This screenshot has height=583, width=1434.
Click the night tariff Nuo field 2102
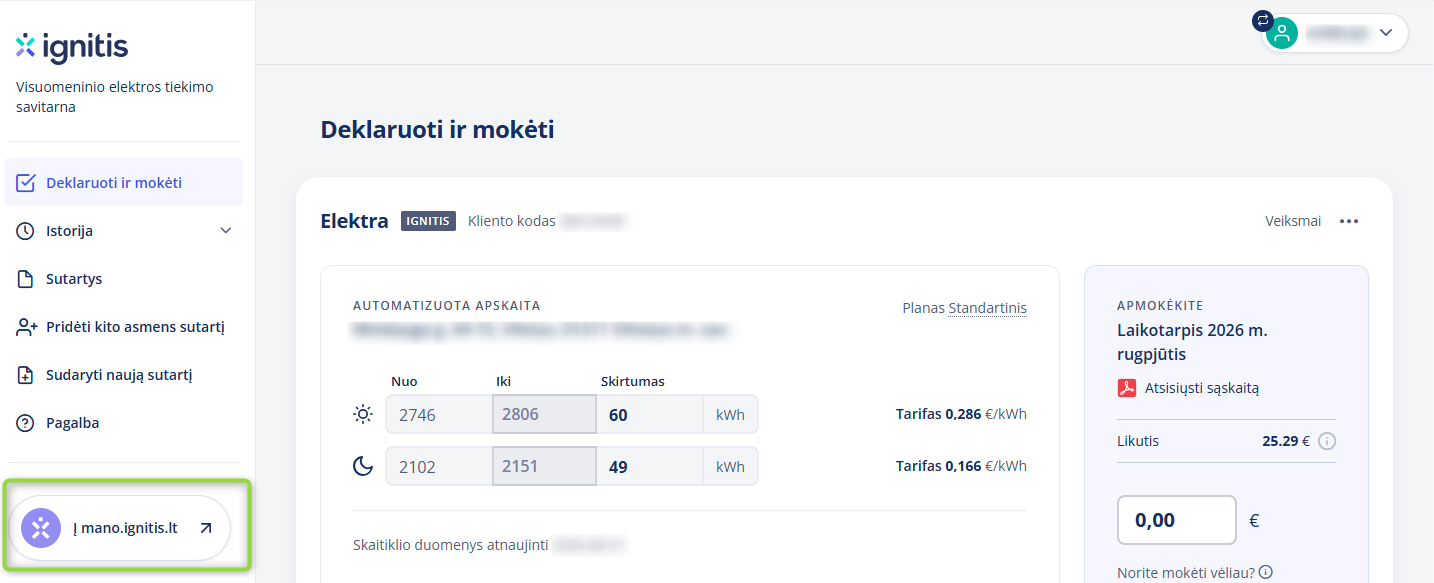(x=439, y=466)
